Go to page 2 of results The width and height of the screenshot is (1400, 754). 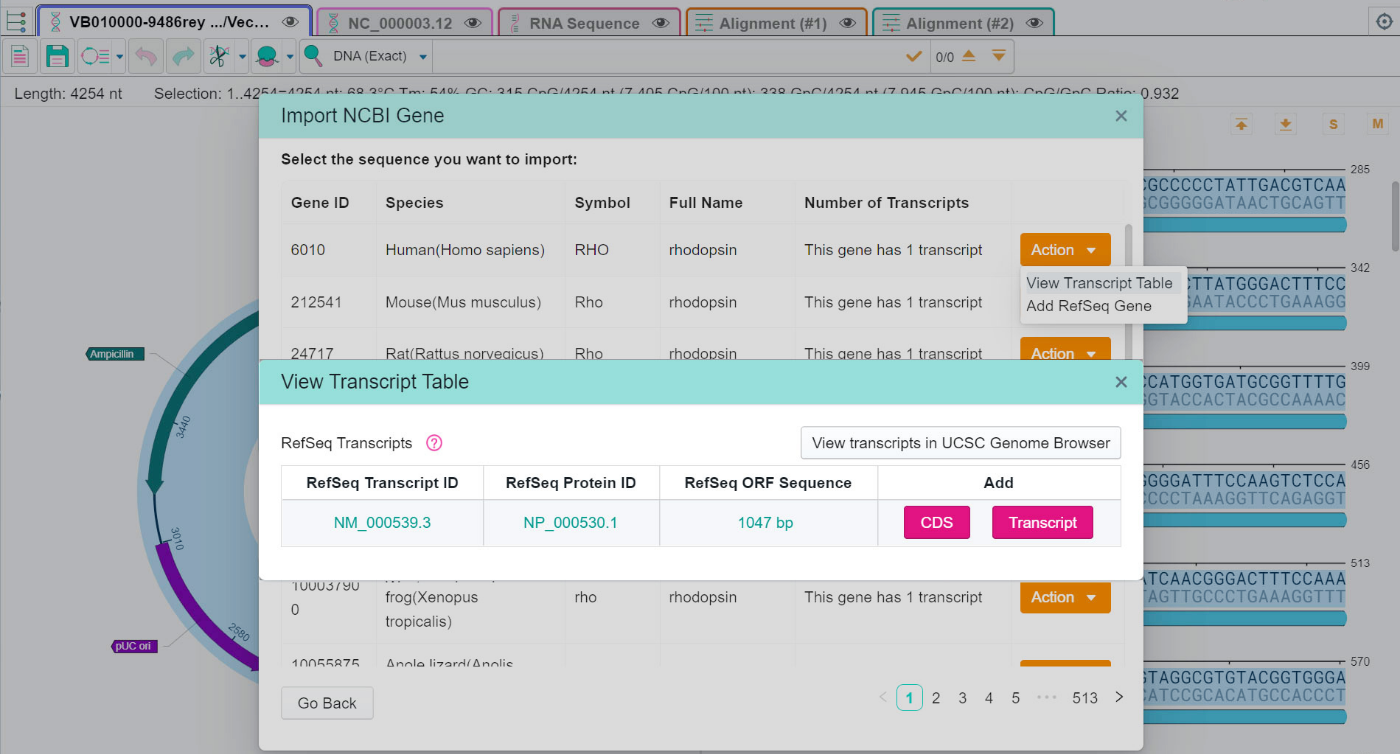(936, 698)
